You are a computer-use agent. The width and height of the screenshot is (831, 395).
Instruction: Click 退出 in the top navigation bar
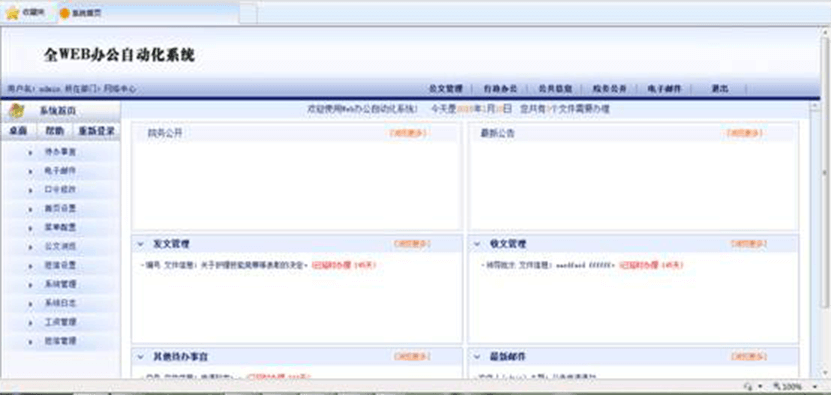[x=720, y=89]
